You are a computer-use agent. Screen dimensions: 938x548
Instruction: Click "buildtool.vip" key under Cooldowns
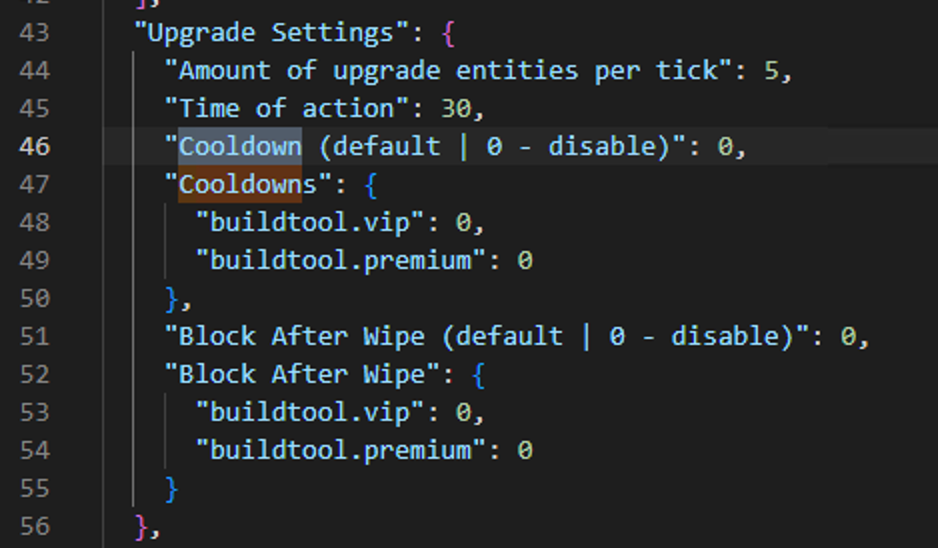(x=310, y=223)
